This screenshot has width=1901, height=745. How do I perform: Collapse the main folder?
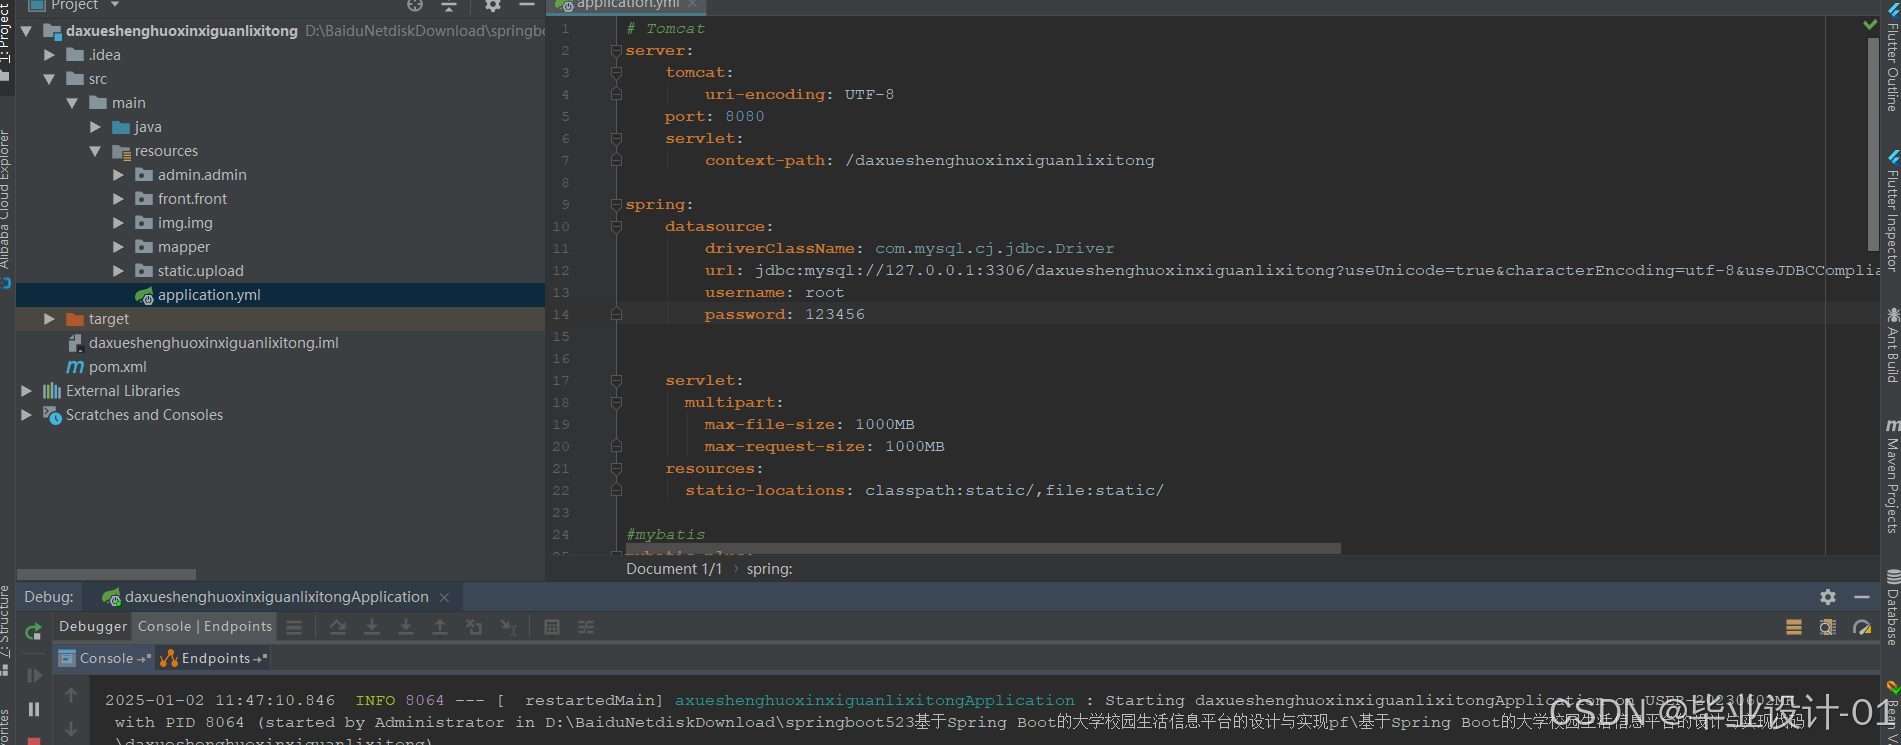(x=72, y=103)
